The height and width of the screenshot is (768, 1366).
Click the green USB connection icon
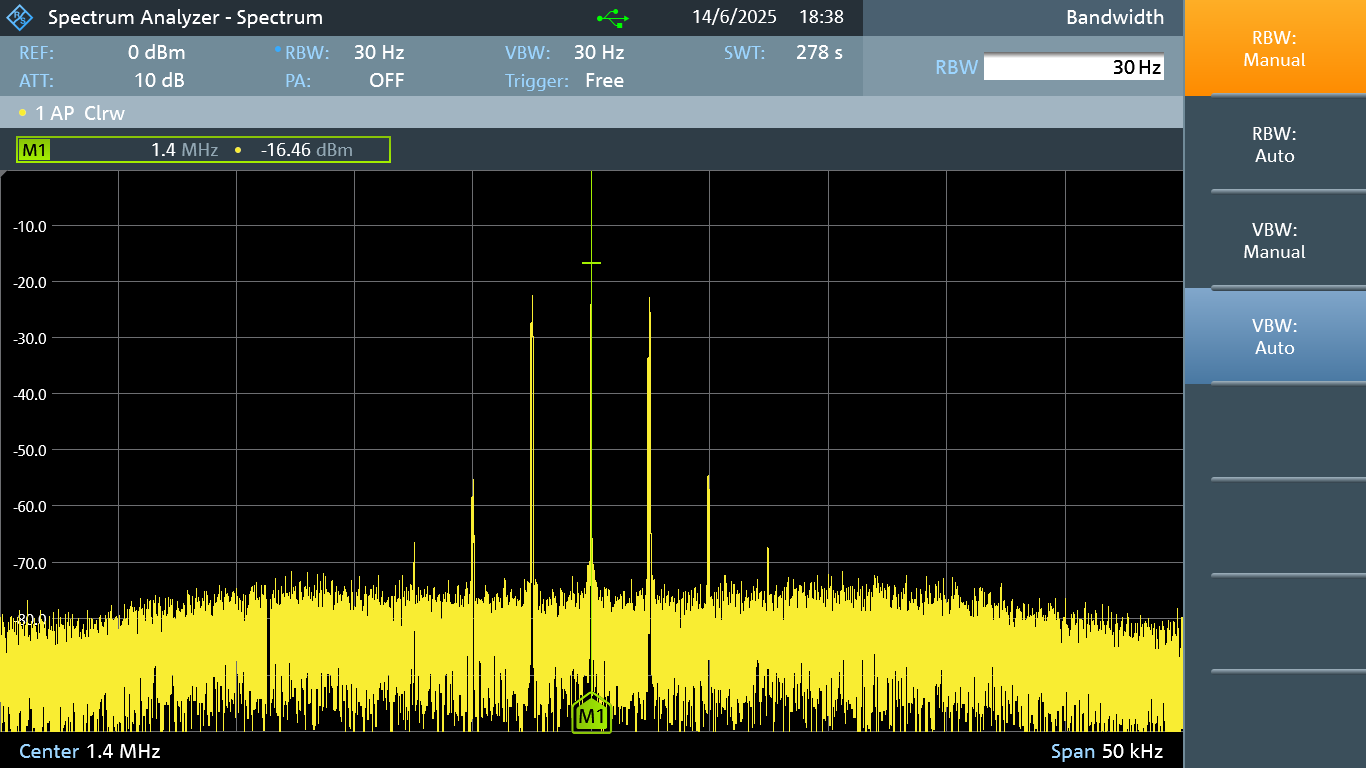click(612, 18)
